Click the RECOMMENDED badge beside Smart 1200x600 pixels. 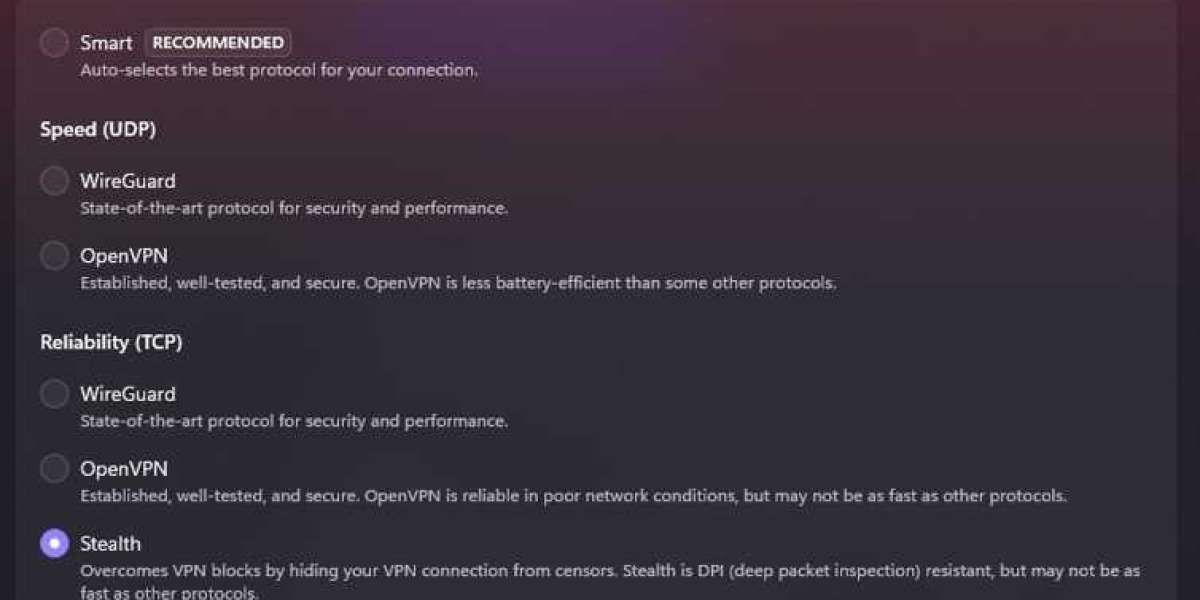click(218, 43)
